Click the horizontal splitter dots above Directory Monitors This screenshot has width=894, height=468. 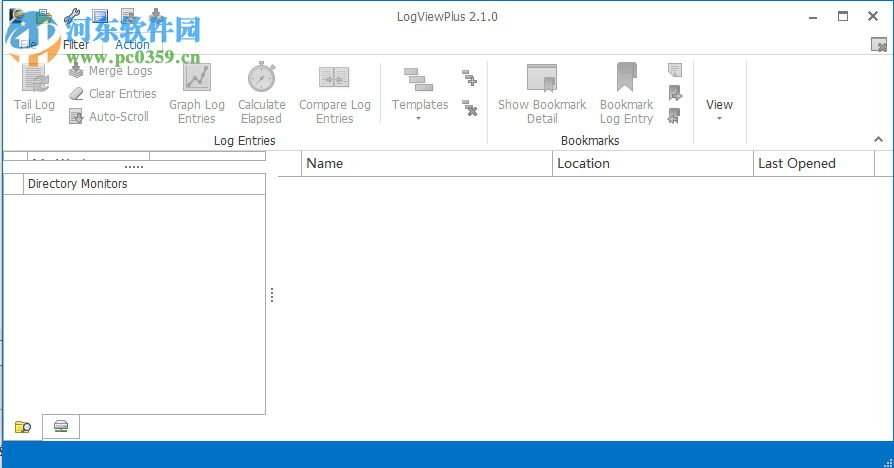pyautogui.click(x=134, y=167)
